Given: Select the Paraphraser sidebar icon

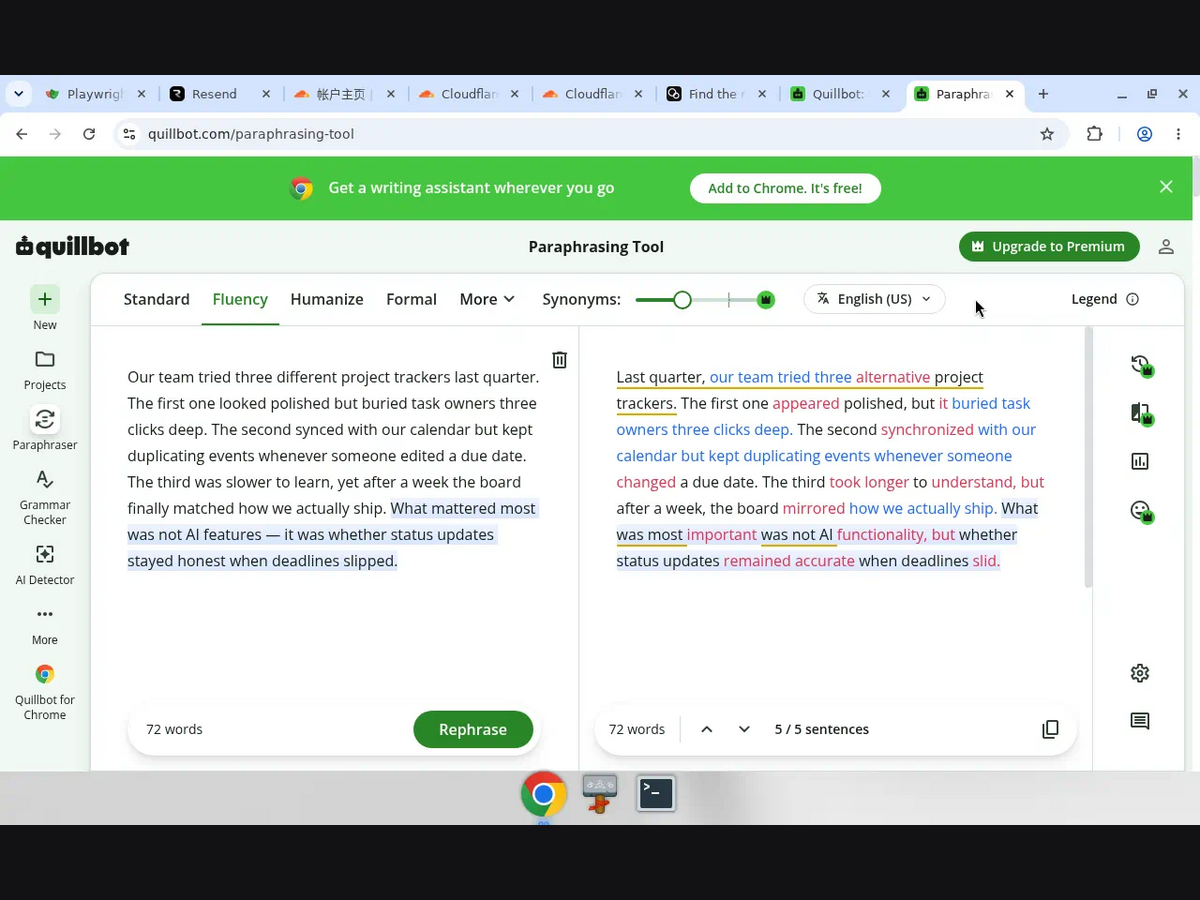Looking at the screenshot, I should tap(45, 419).
